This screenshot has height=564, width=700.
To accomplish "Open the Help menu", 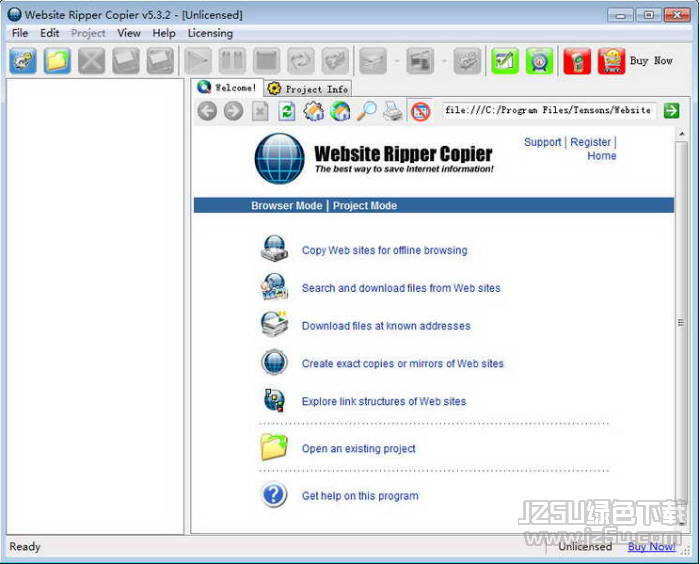I will pos(164,33).
